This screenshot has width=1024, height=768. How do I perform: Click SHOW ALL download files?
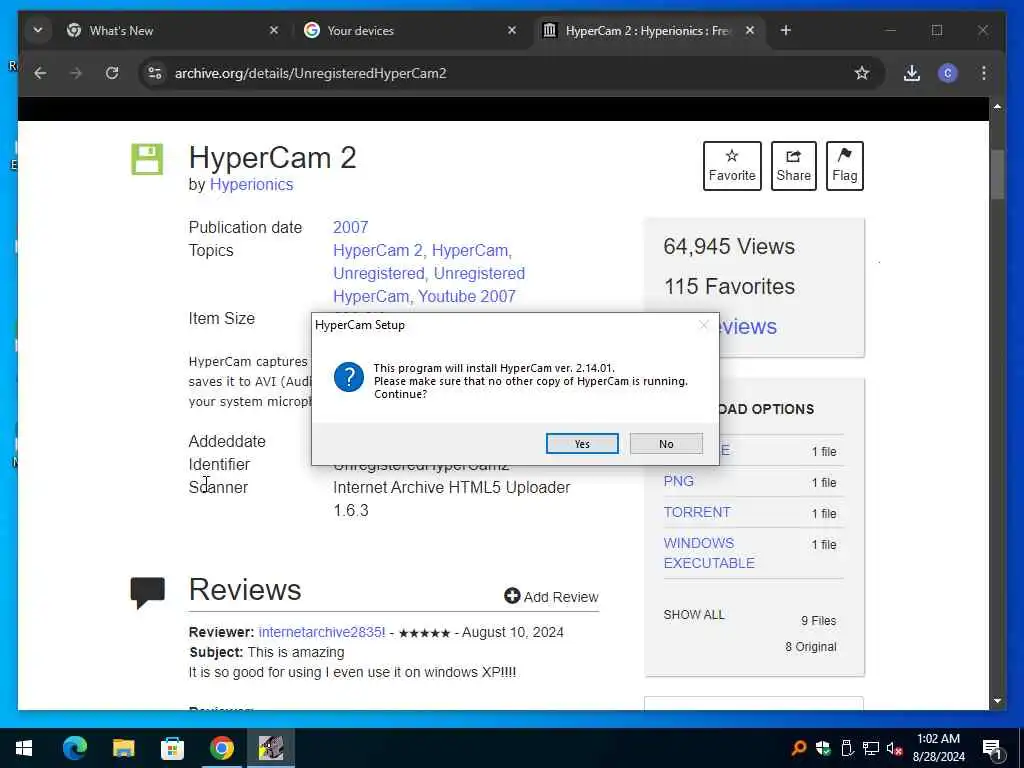point(694,615)
